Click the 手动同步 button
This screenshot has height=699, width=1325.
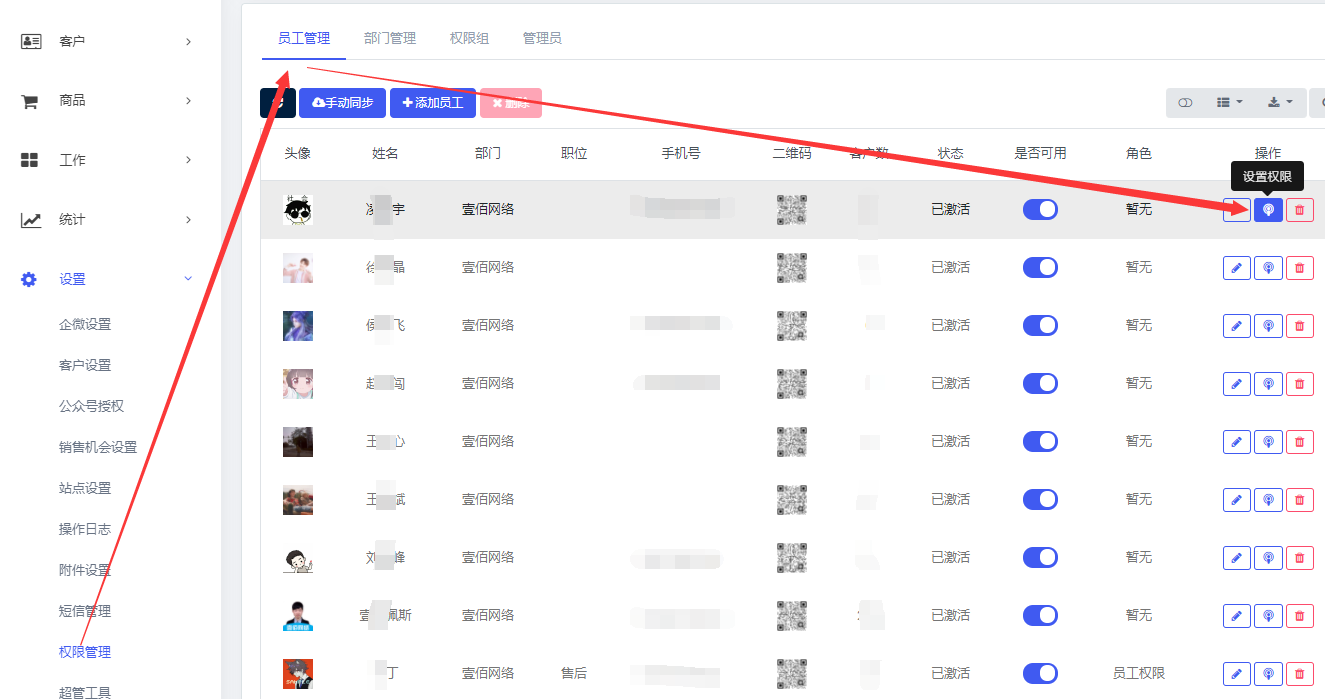[343, 103]
